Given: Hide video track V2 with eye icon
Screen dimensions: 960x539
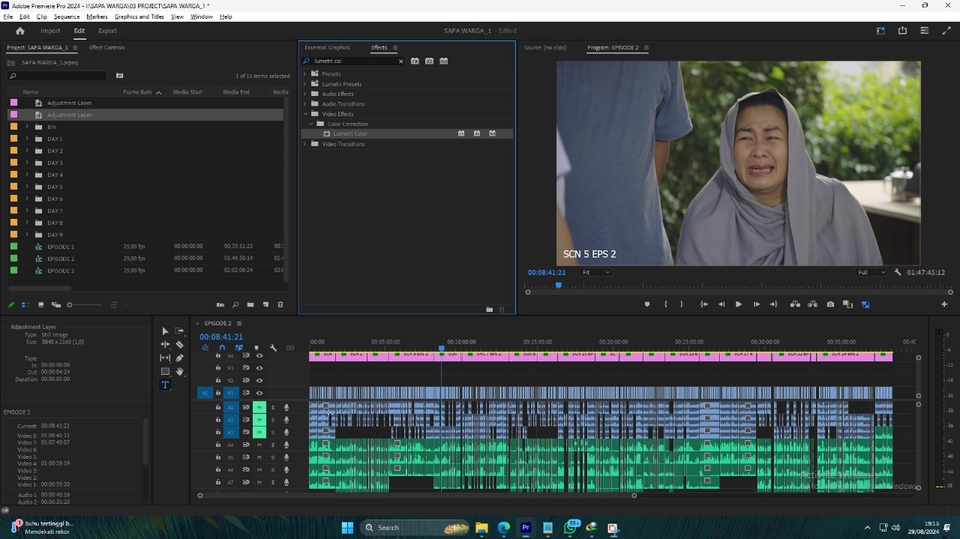Looking at the screenshot, I should point(259,380).
